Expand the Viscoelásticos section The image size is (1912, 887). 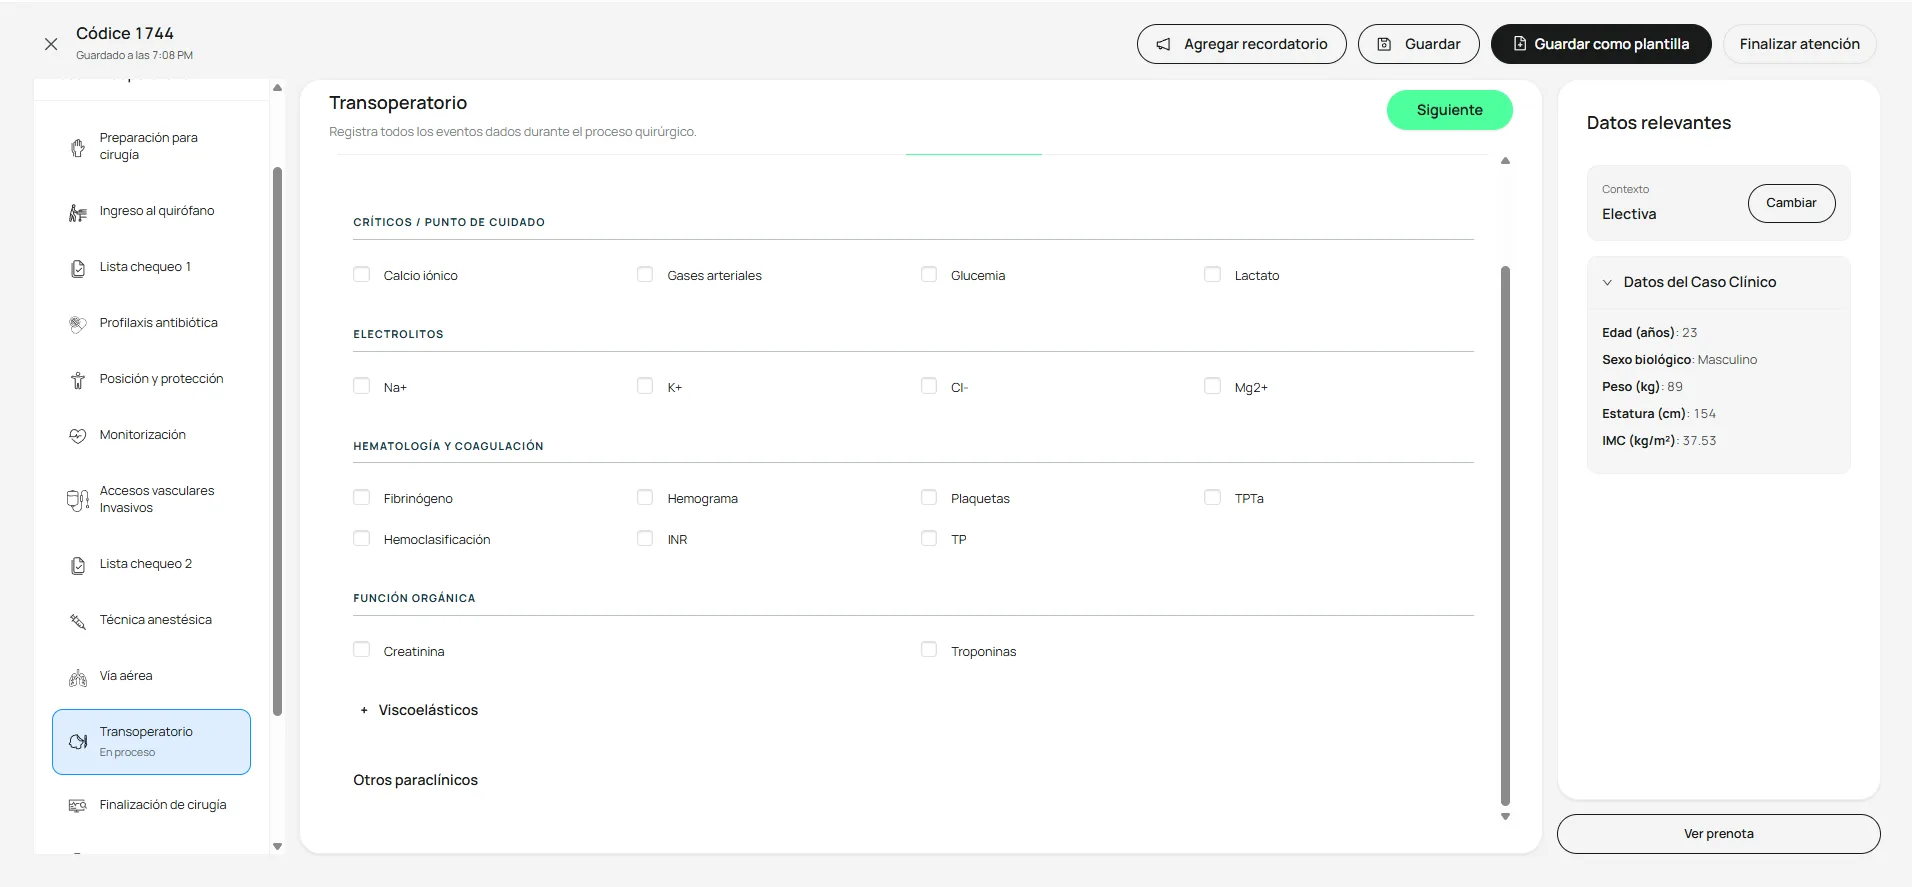point(419,710)
